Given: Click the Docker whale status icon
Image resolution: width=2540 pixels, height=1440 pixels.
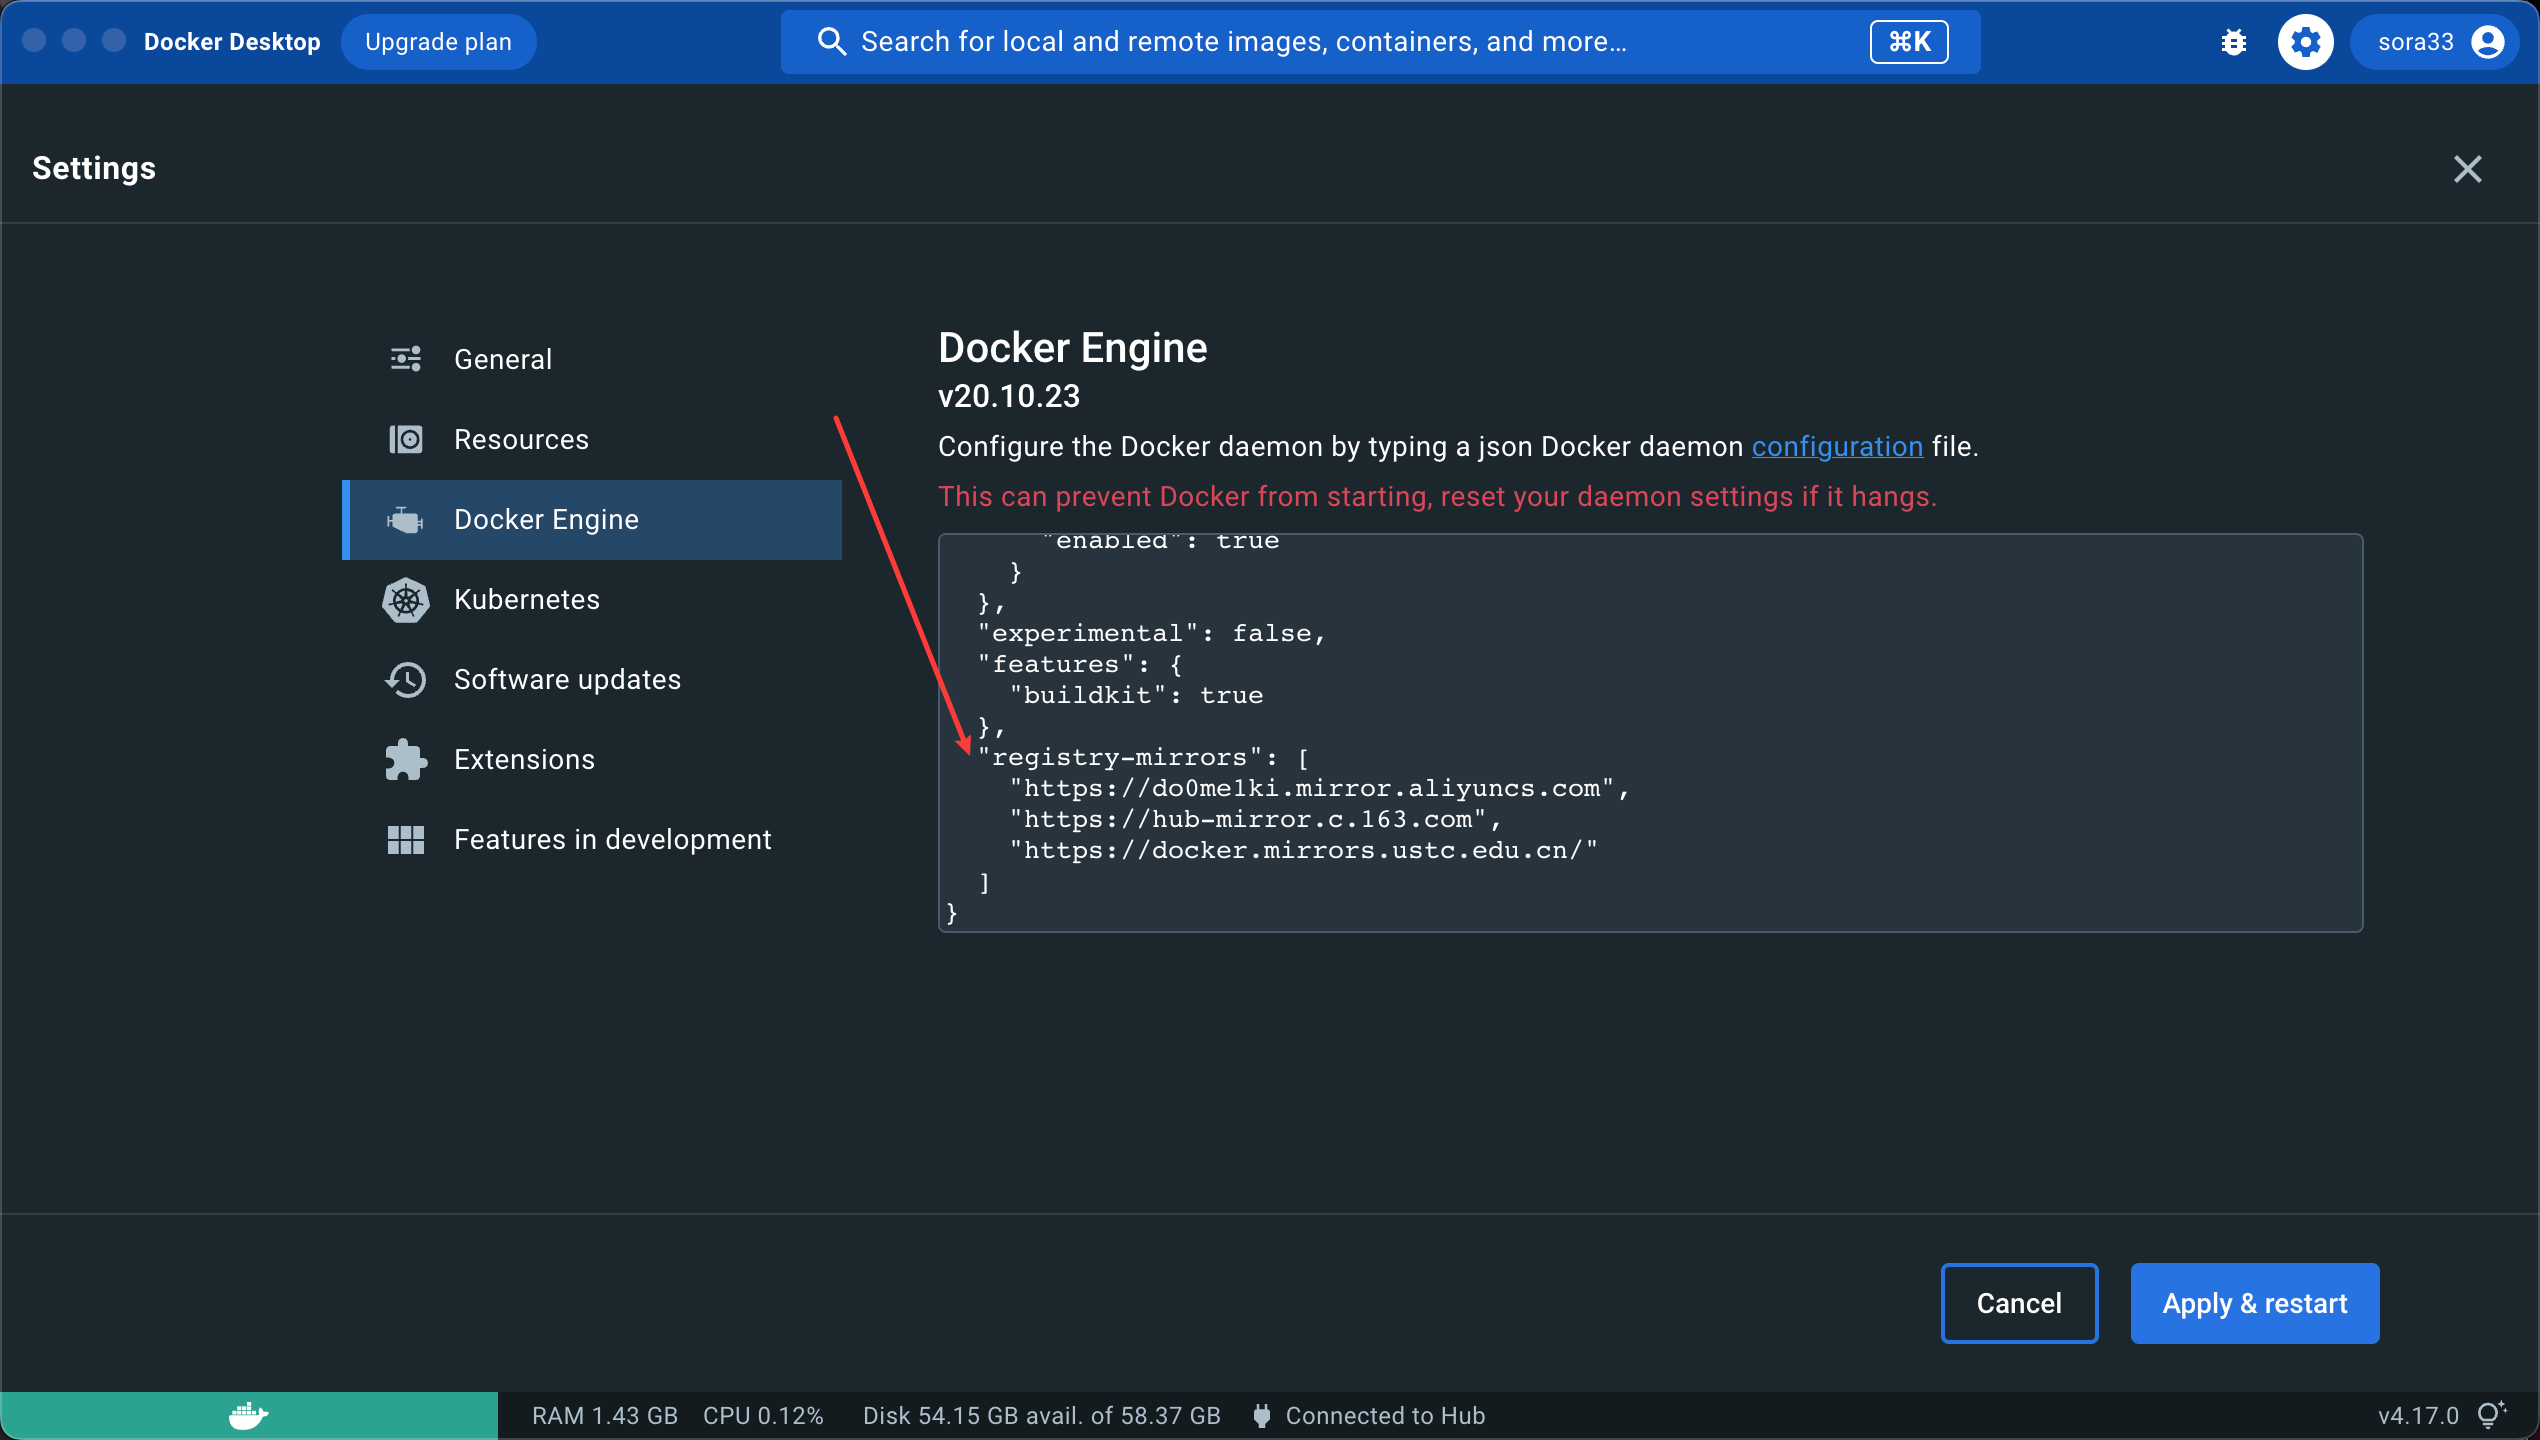Looking at the screenshot, I should [x=248, y=1415].
